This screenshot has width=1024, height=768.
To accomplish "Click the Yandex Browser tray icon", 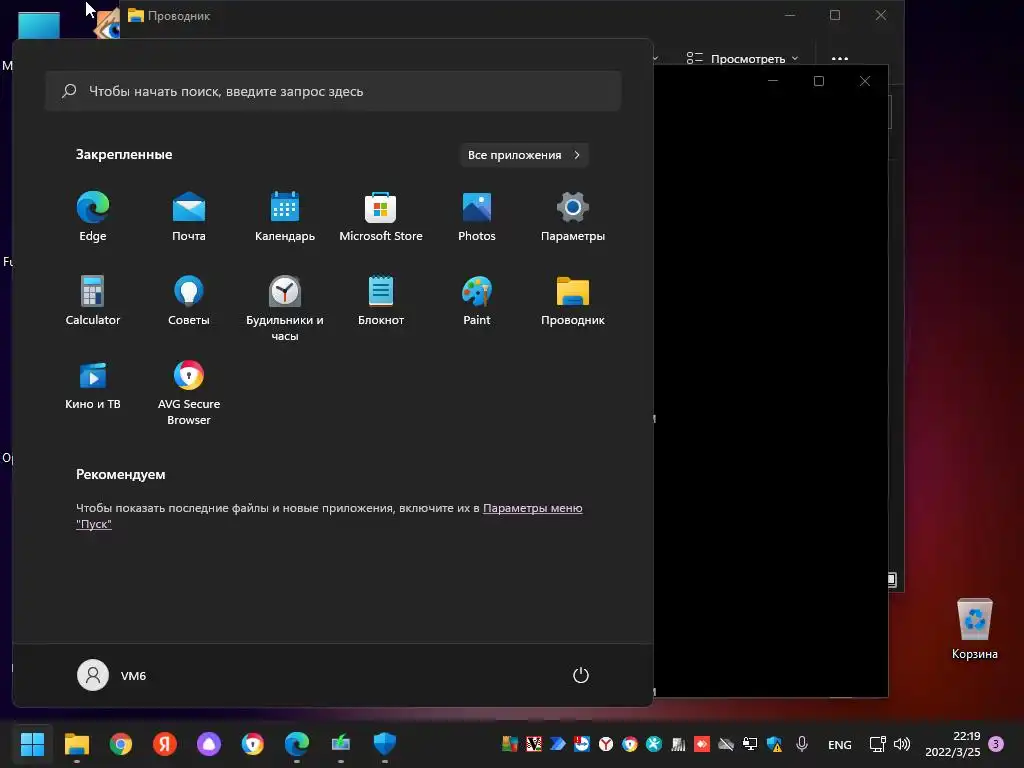I will [x=606, y=744].
